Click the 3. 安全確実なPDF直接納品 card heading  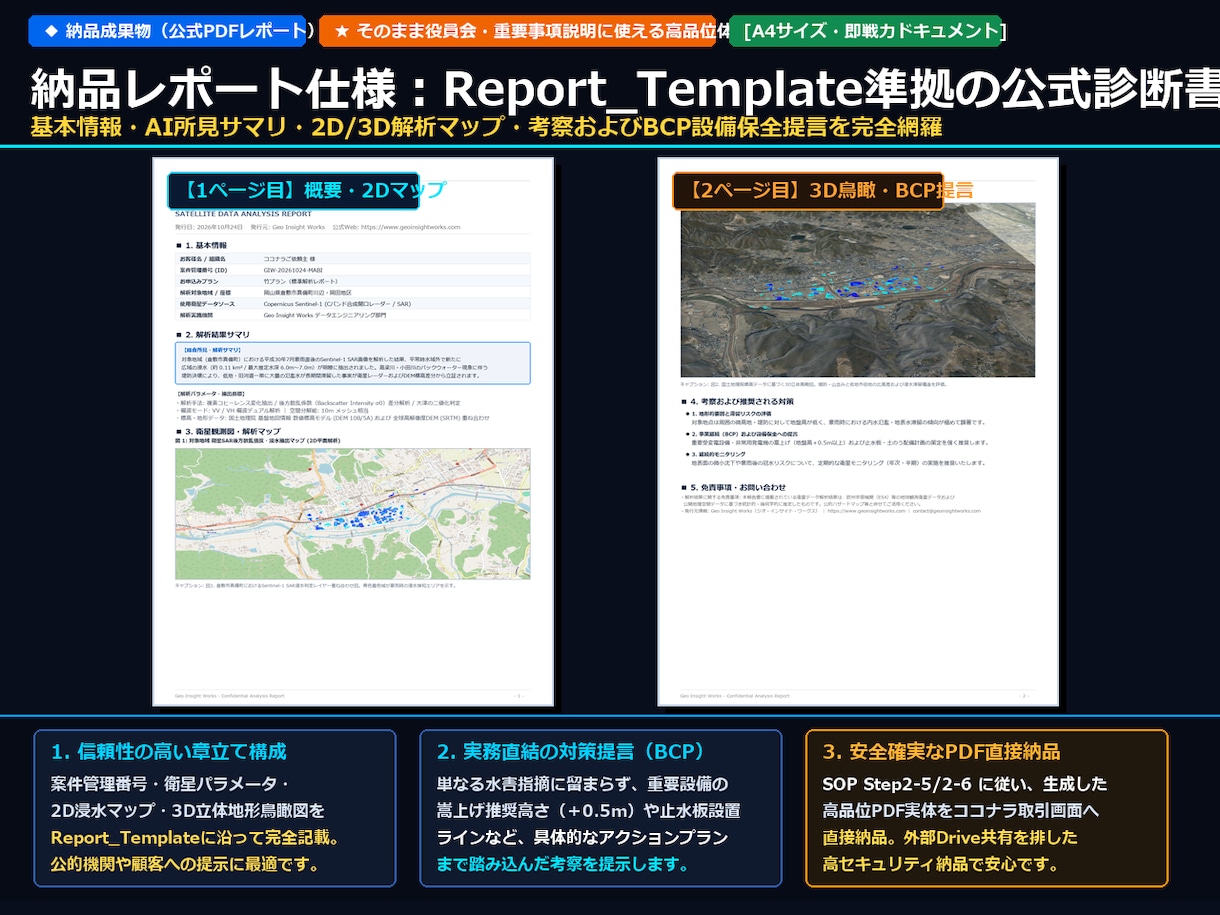pyautogui.click(x=941, y=751)
